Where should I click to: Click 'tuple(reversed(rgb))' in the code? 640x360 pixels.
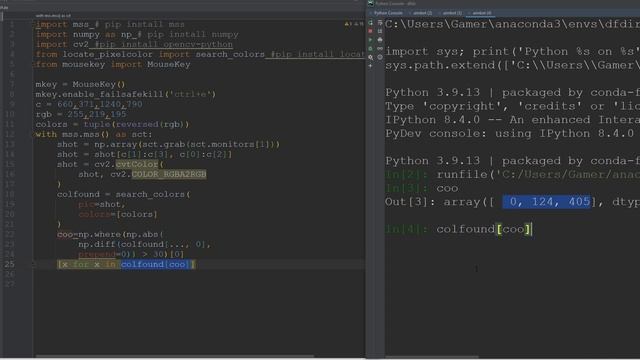click(136, 124)
